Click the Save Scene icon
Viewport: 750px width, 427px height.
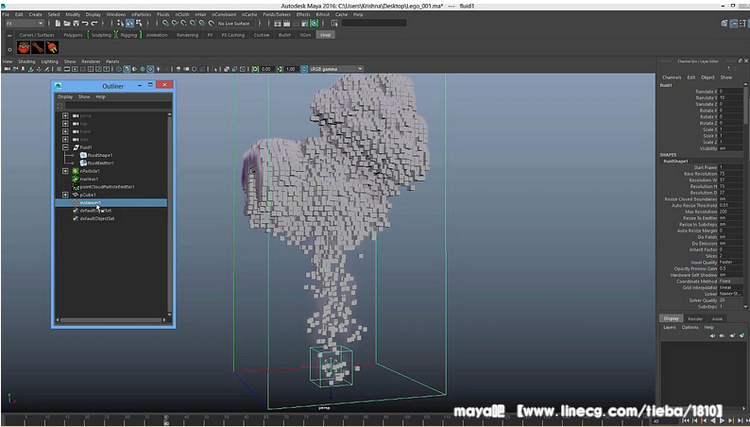click(x=76, y=23)
